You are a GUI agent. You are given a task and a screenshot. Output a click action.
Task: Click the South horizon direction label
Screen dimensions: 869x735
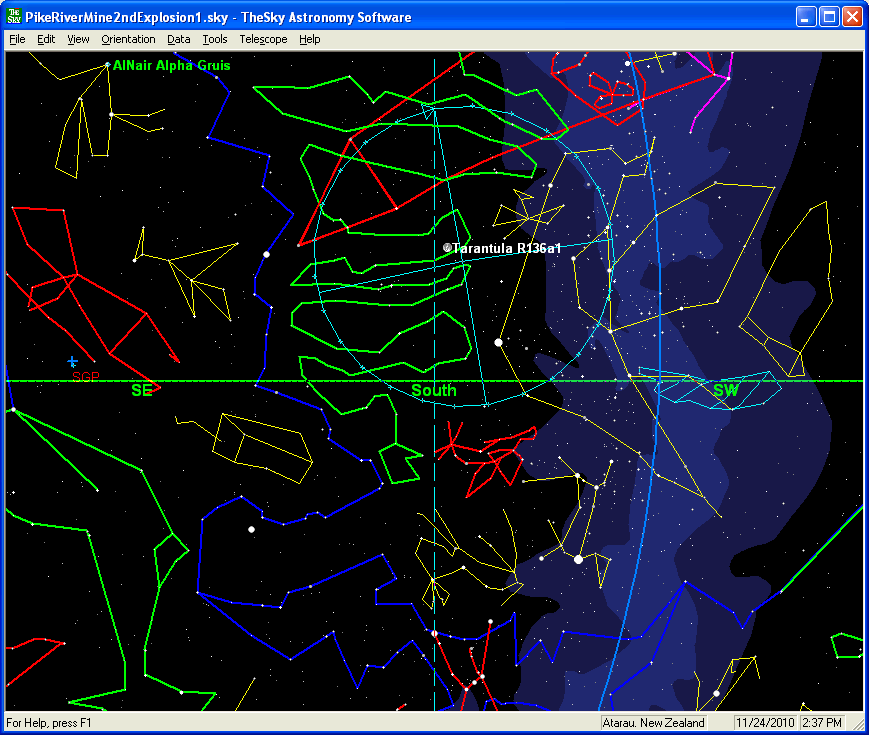pyautogui.click(x=433, y=391)
